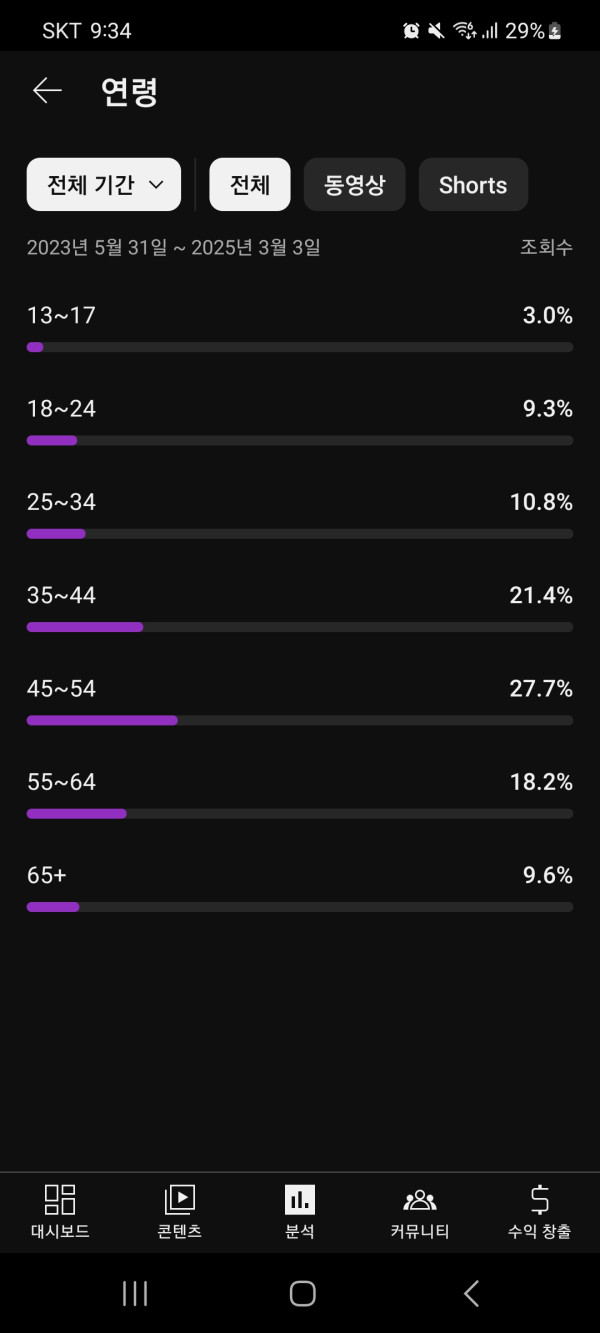
Task: Open the 수익 창출 monetization icon
Action: point(539,1199)
